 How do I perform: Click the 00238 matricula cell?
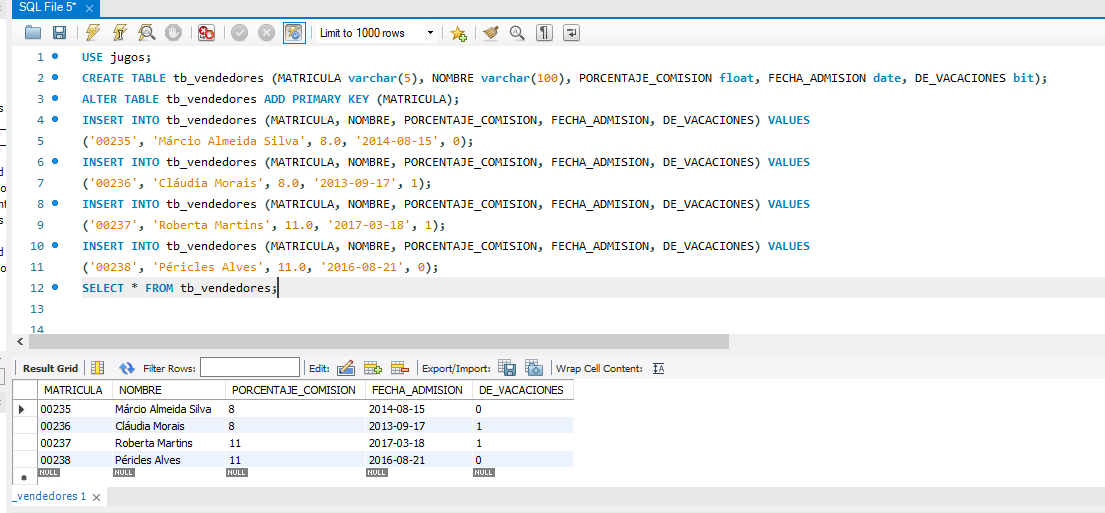pos(75,460)
